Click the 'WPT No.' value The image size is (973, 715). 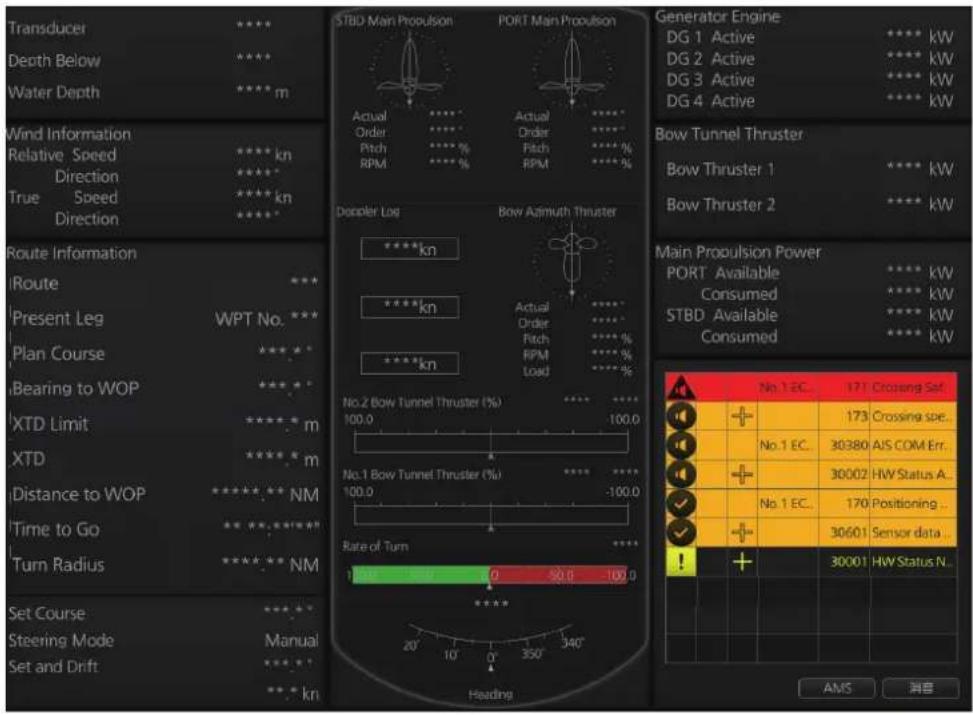(267, 319)
